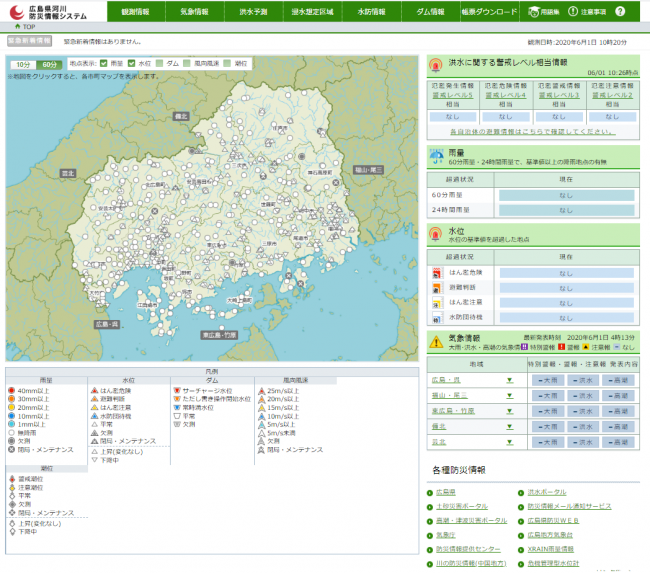Click the orange 避難判断 icon in 水位 table
650x573 pixels.
tap(437, 288)
